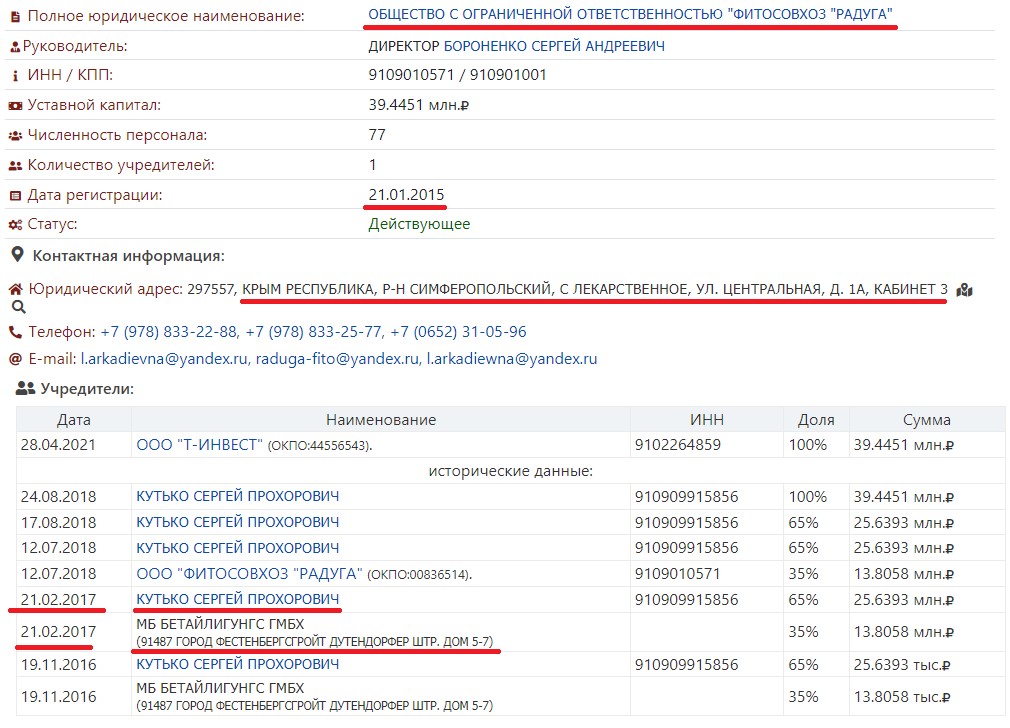Click the people icon beside Учредители heading
Viewport: 1010px width, 728px height.
25,389
